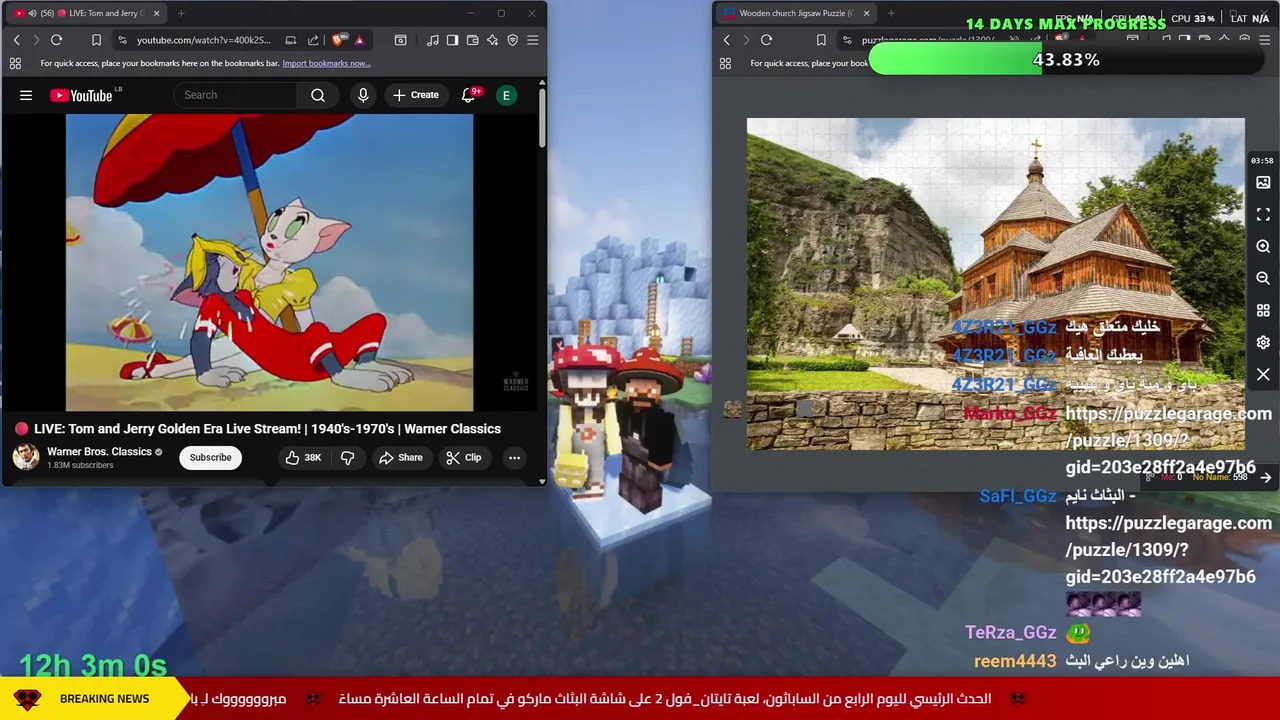Dislike the Tom and Jerry video
The height and width of the screenshot is (720, 1280).
(348, 457)
